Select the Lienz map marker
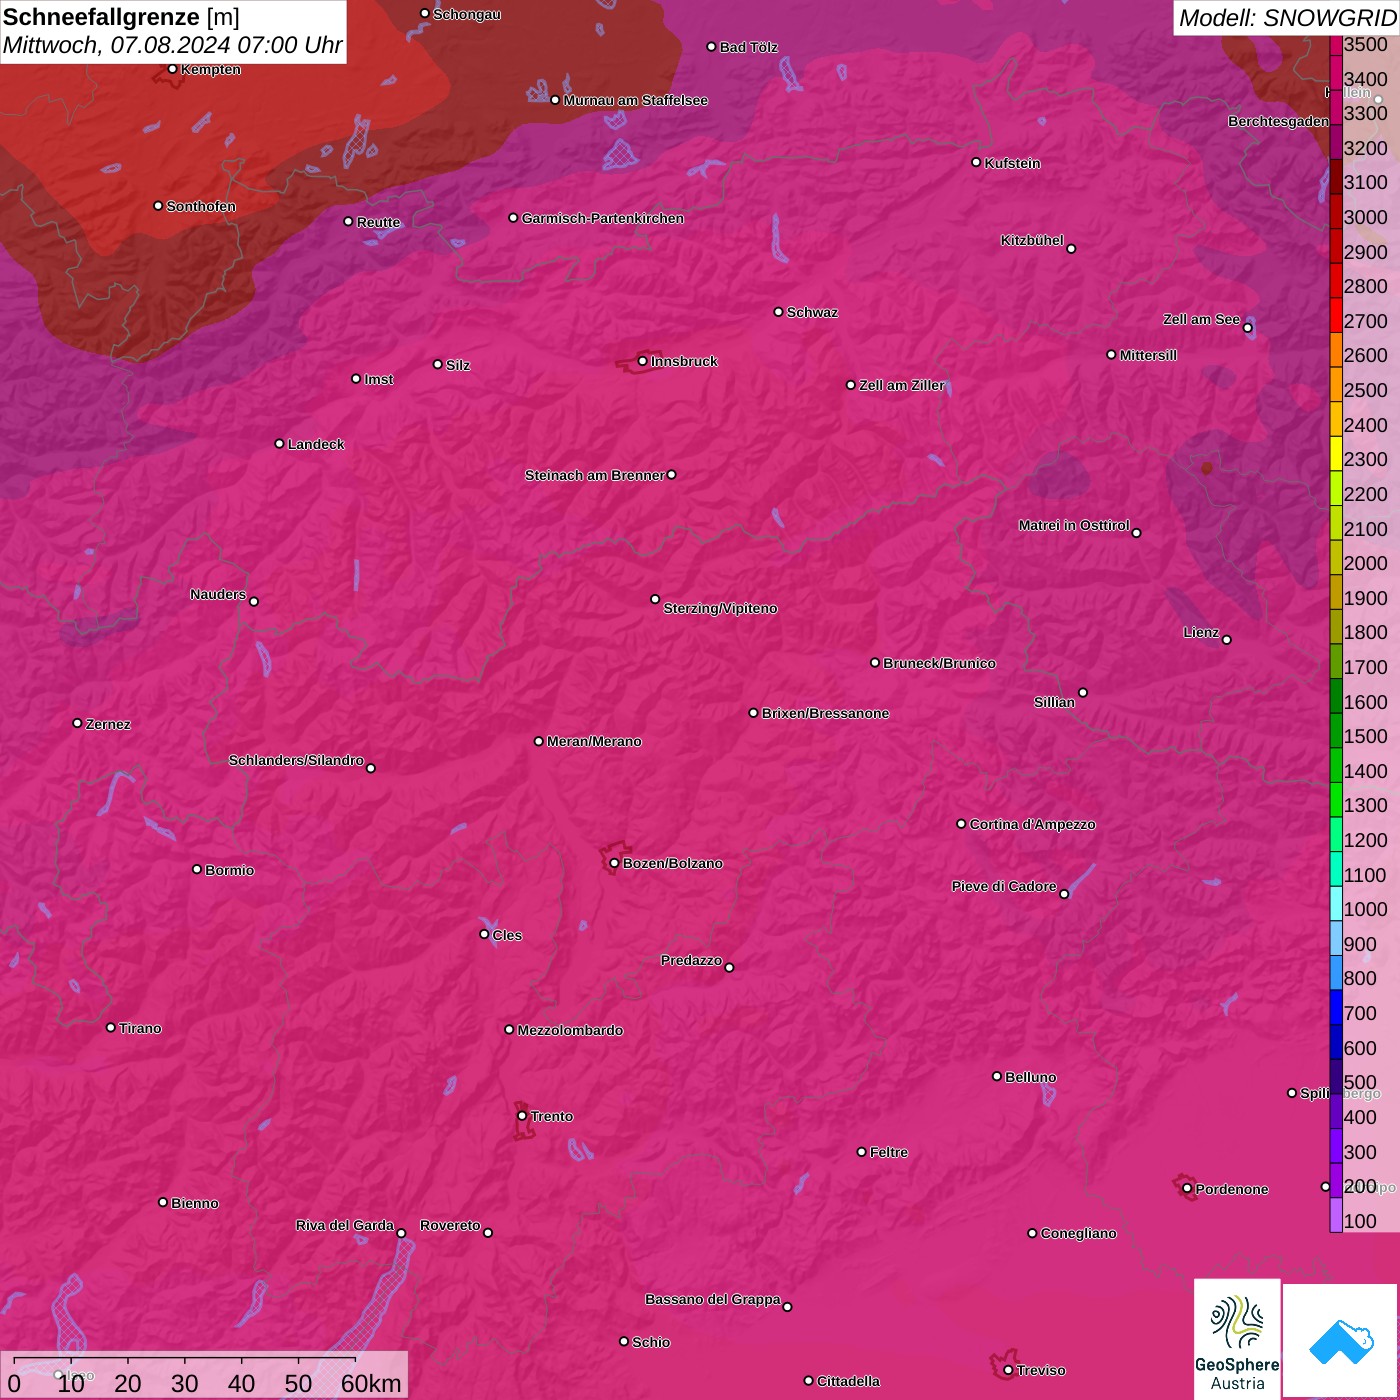 point(1227,640)
